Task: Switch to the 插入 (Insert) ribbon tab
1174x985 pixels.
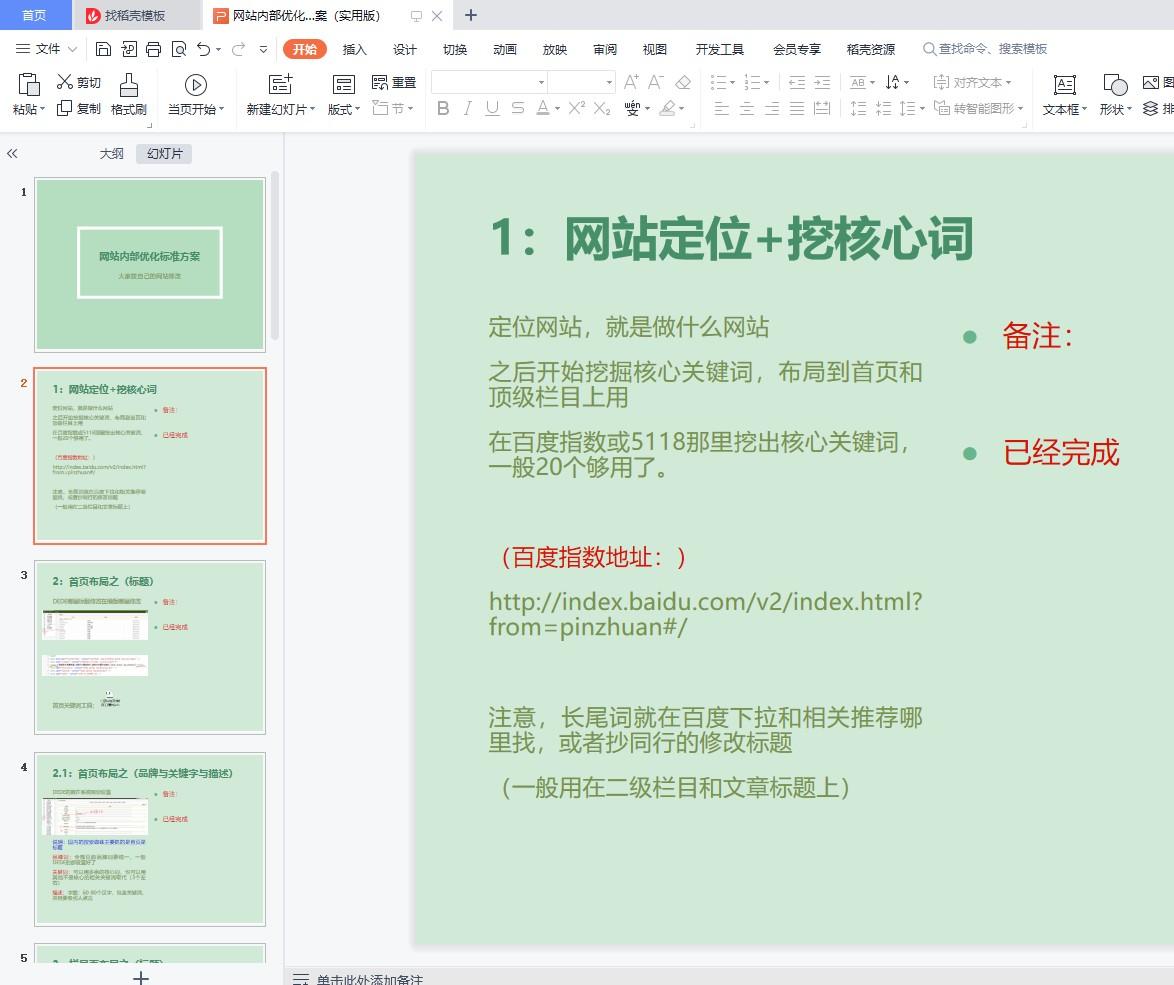Action: click(x=354, y=48)
